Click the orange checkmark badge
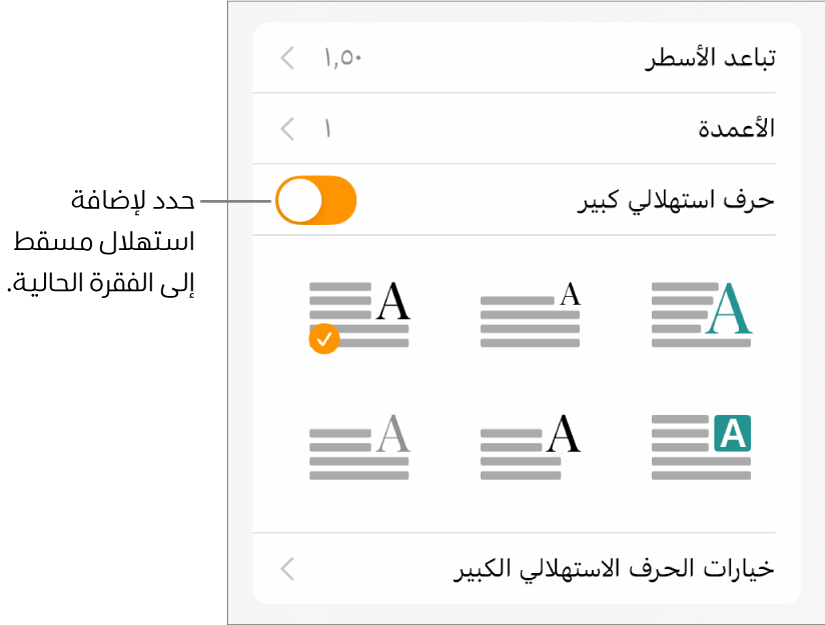 323,340
